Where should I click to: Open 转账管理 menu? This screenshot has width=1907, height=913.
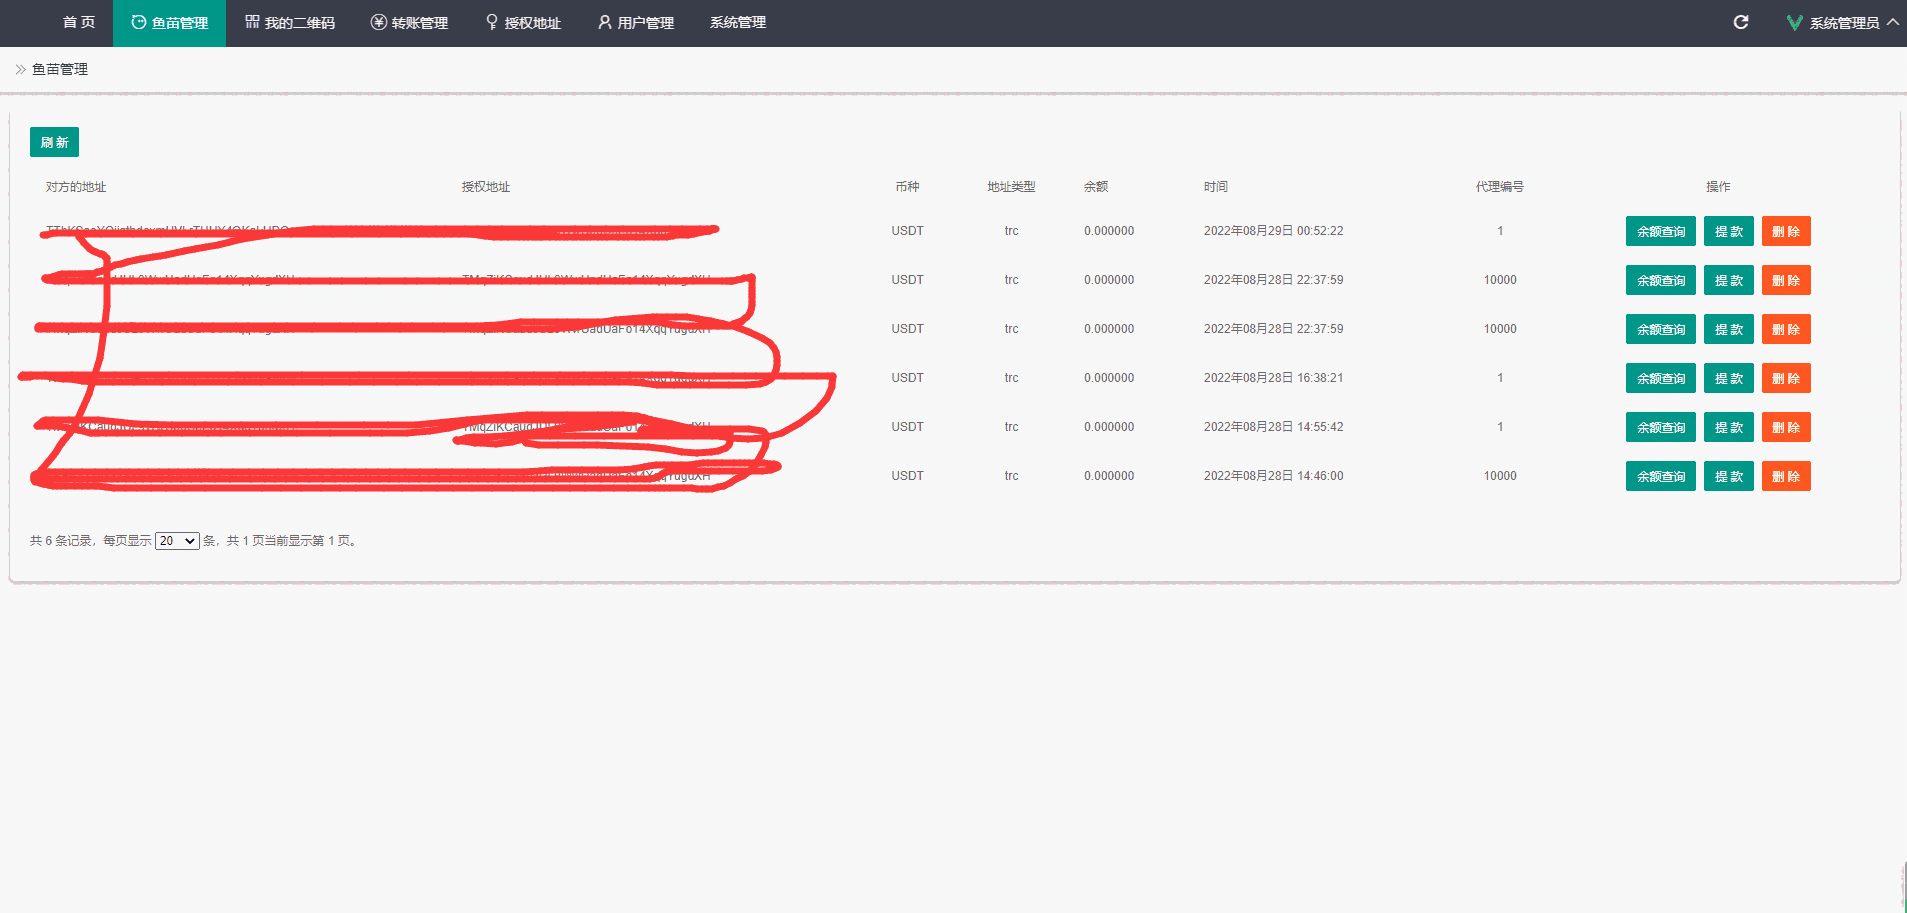point(409,23)
